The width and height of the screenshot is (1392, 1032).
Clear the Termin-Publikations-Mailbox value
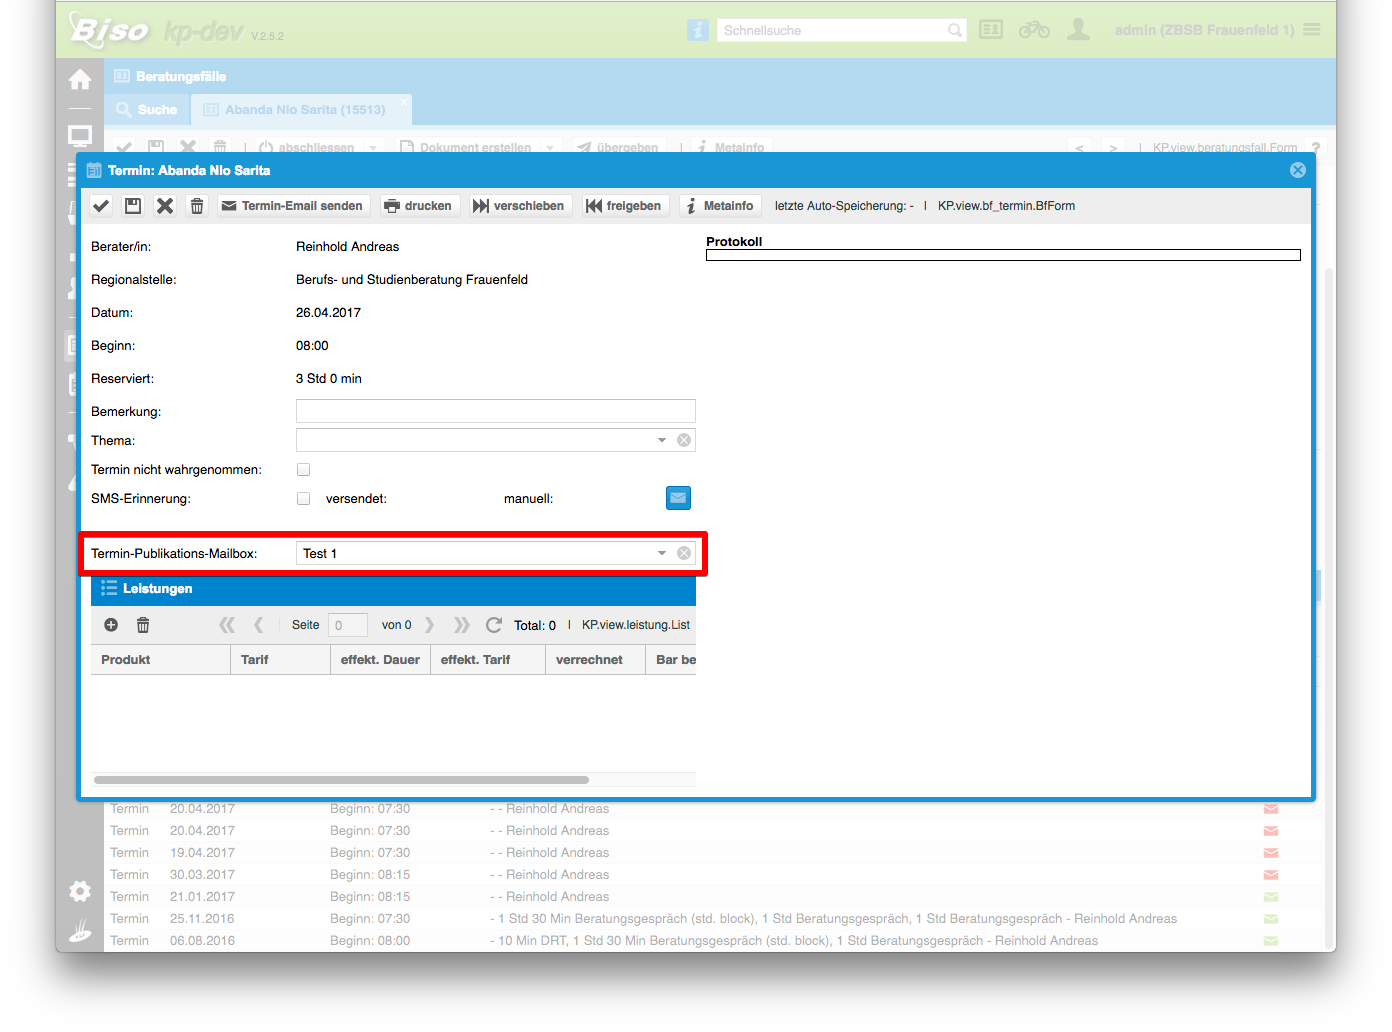click(684, 553)
